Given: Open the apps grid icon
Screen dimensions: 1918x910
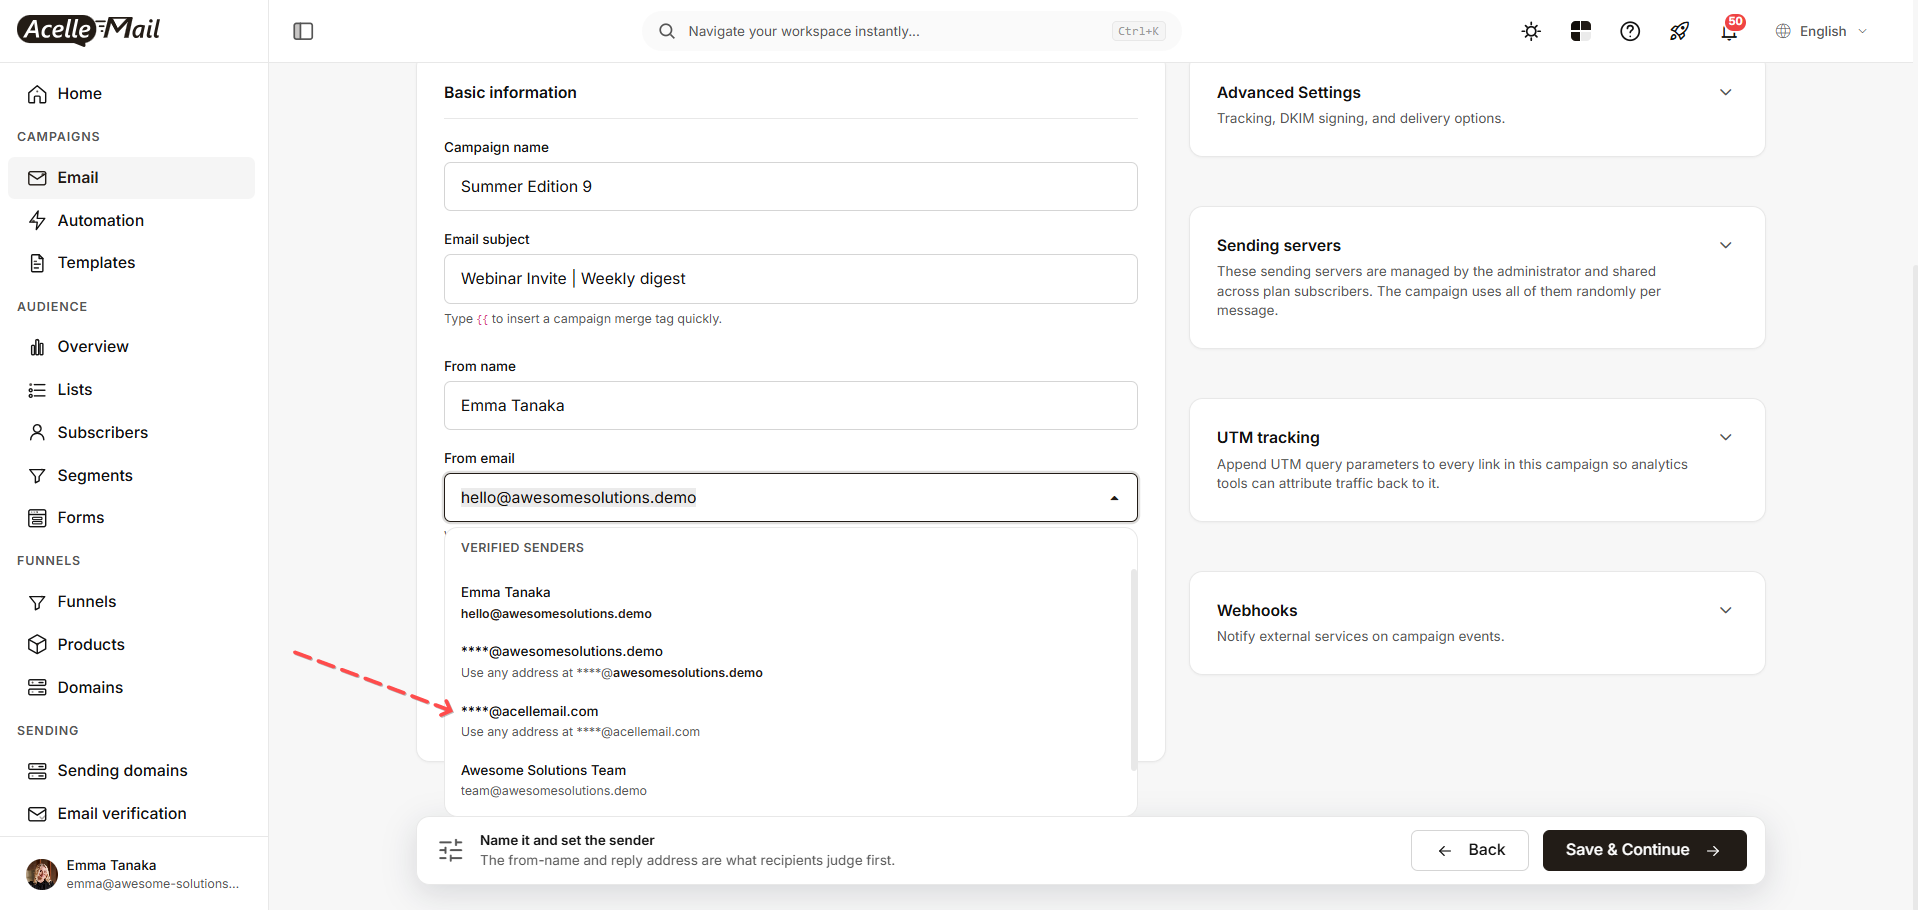Looking at the screenshot, I should click(1580, 31).
